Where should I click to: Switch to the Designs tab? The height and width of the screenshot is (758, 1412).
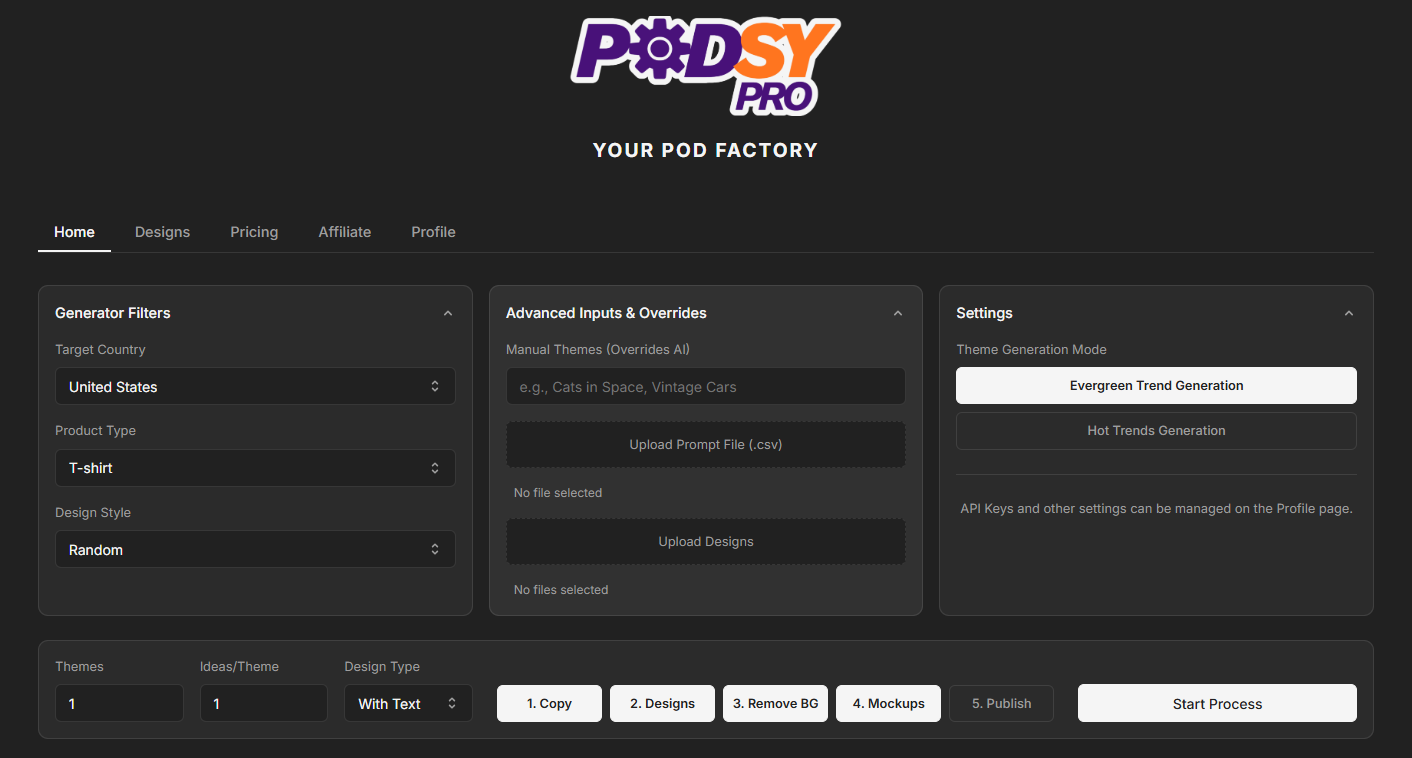click(x=162, y=231)
